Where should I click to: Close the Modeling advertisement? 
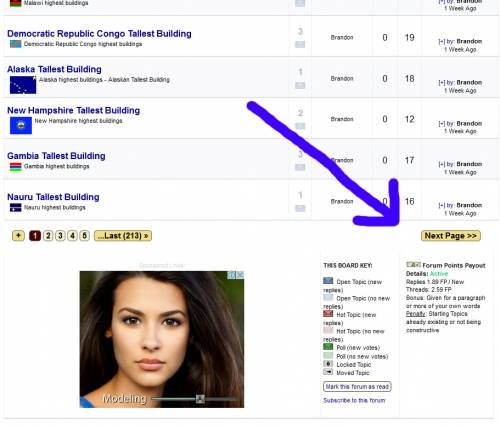pos(240,275)
